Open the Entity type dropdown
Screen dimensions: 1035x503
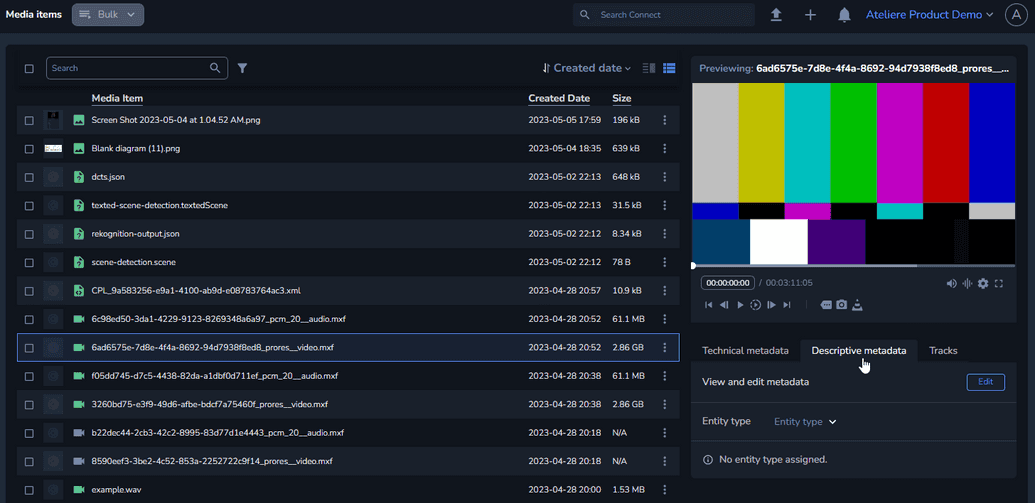pos(805,422)
